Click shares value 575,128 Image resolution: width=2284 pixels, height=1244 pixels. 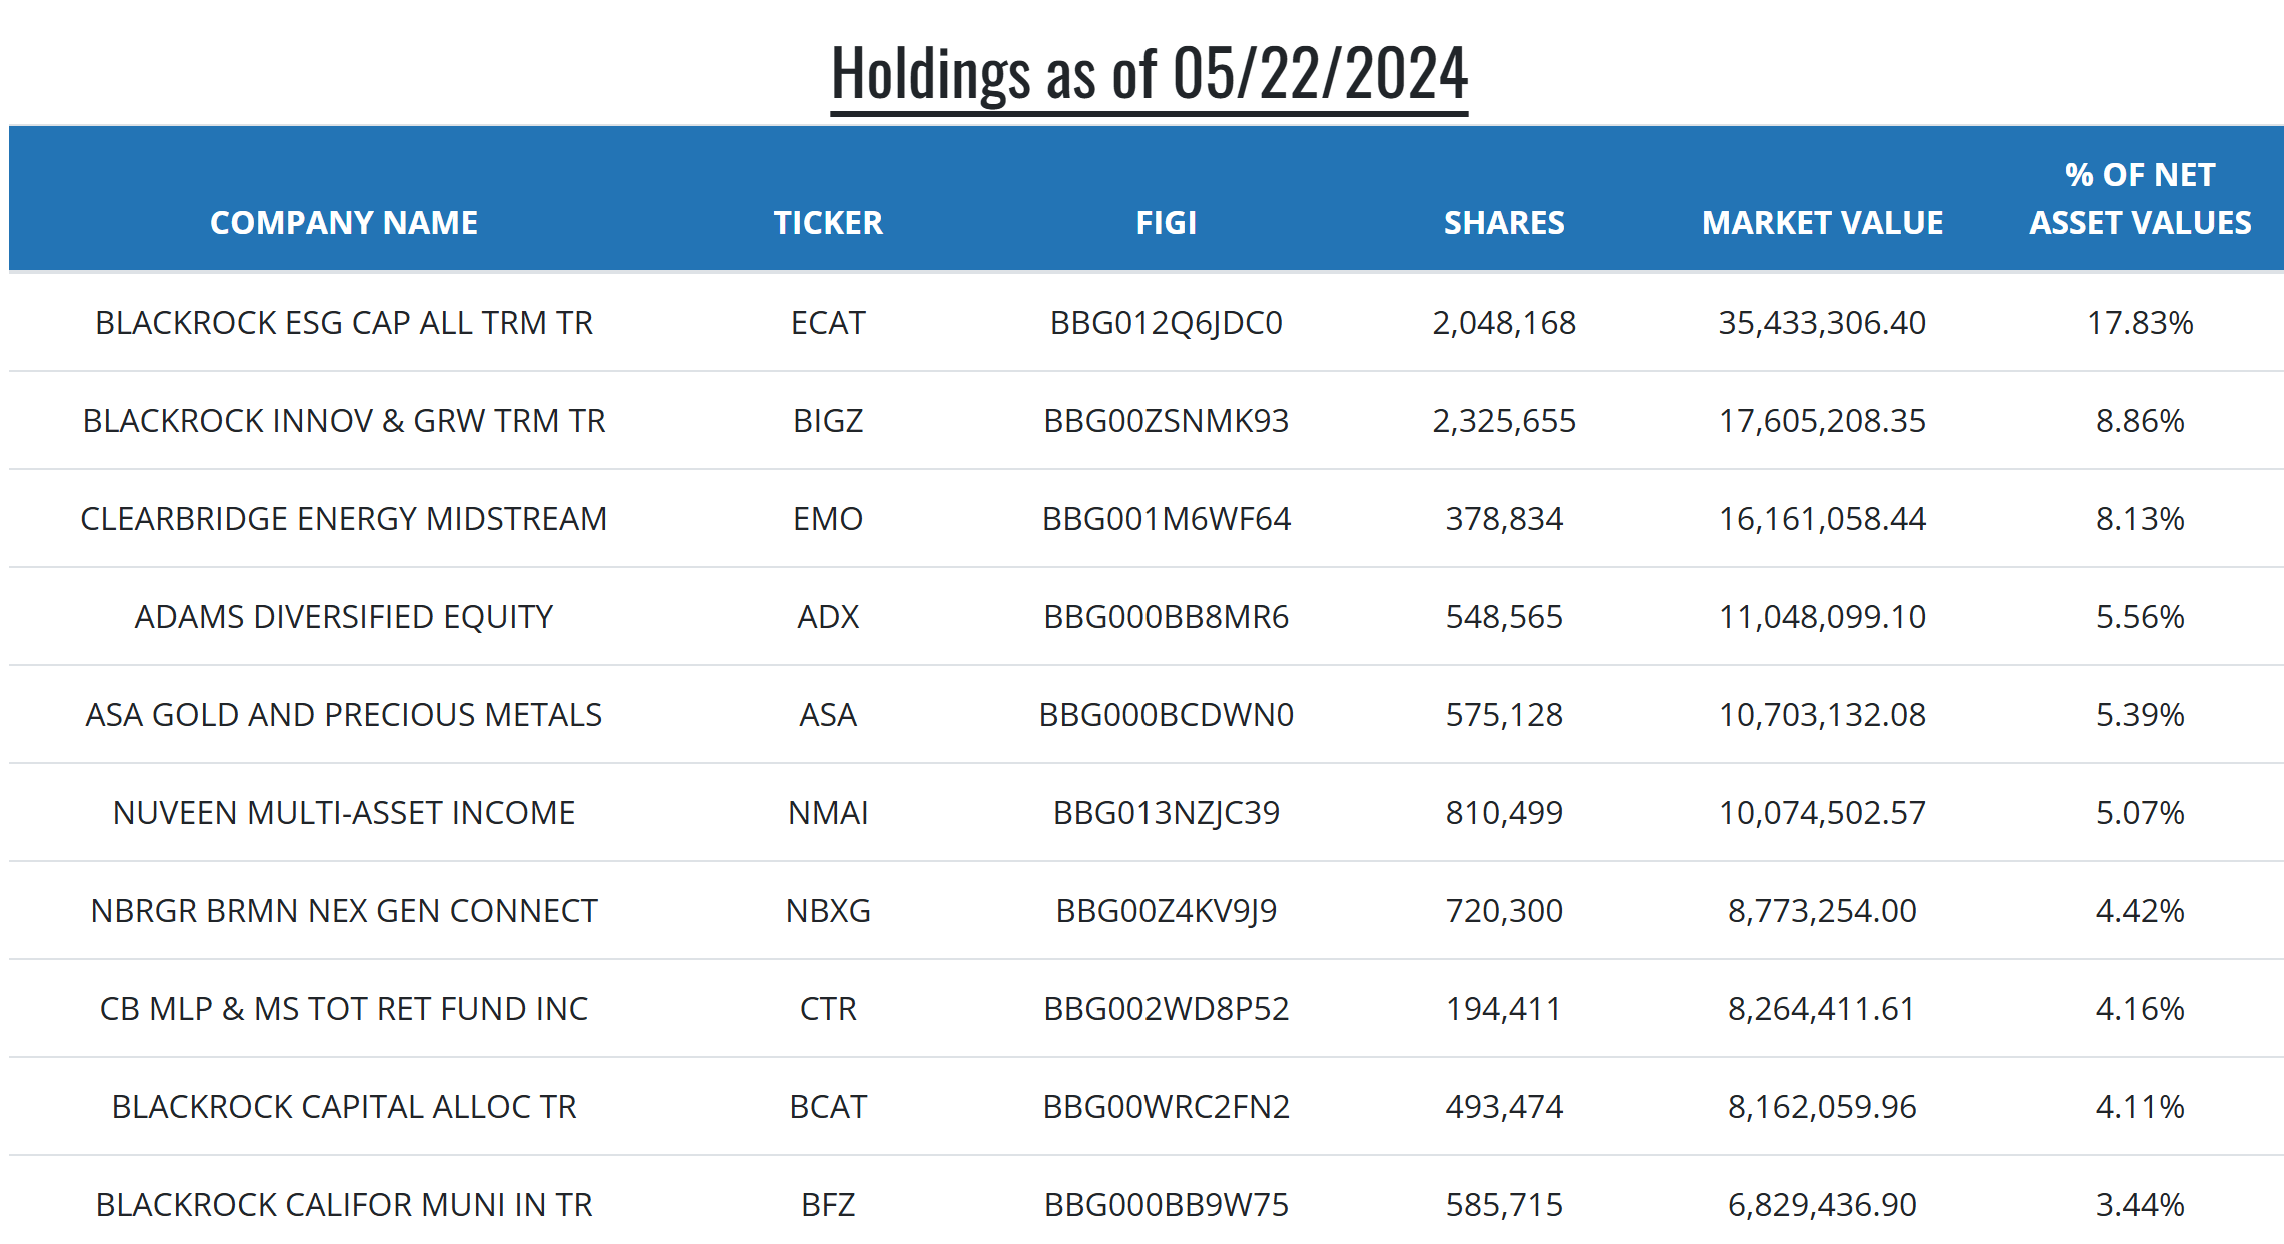pos(1504,715)
